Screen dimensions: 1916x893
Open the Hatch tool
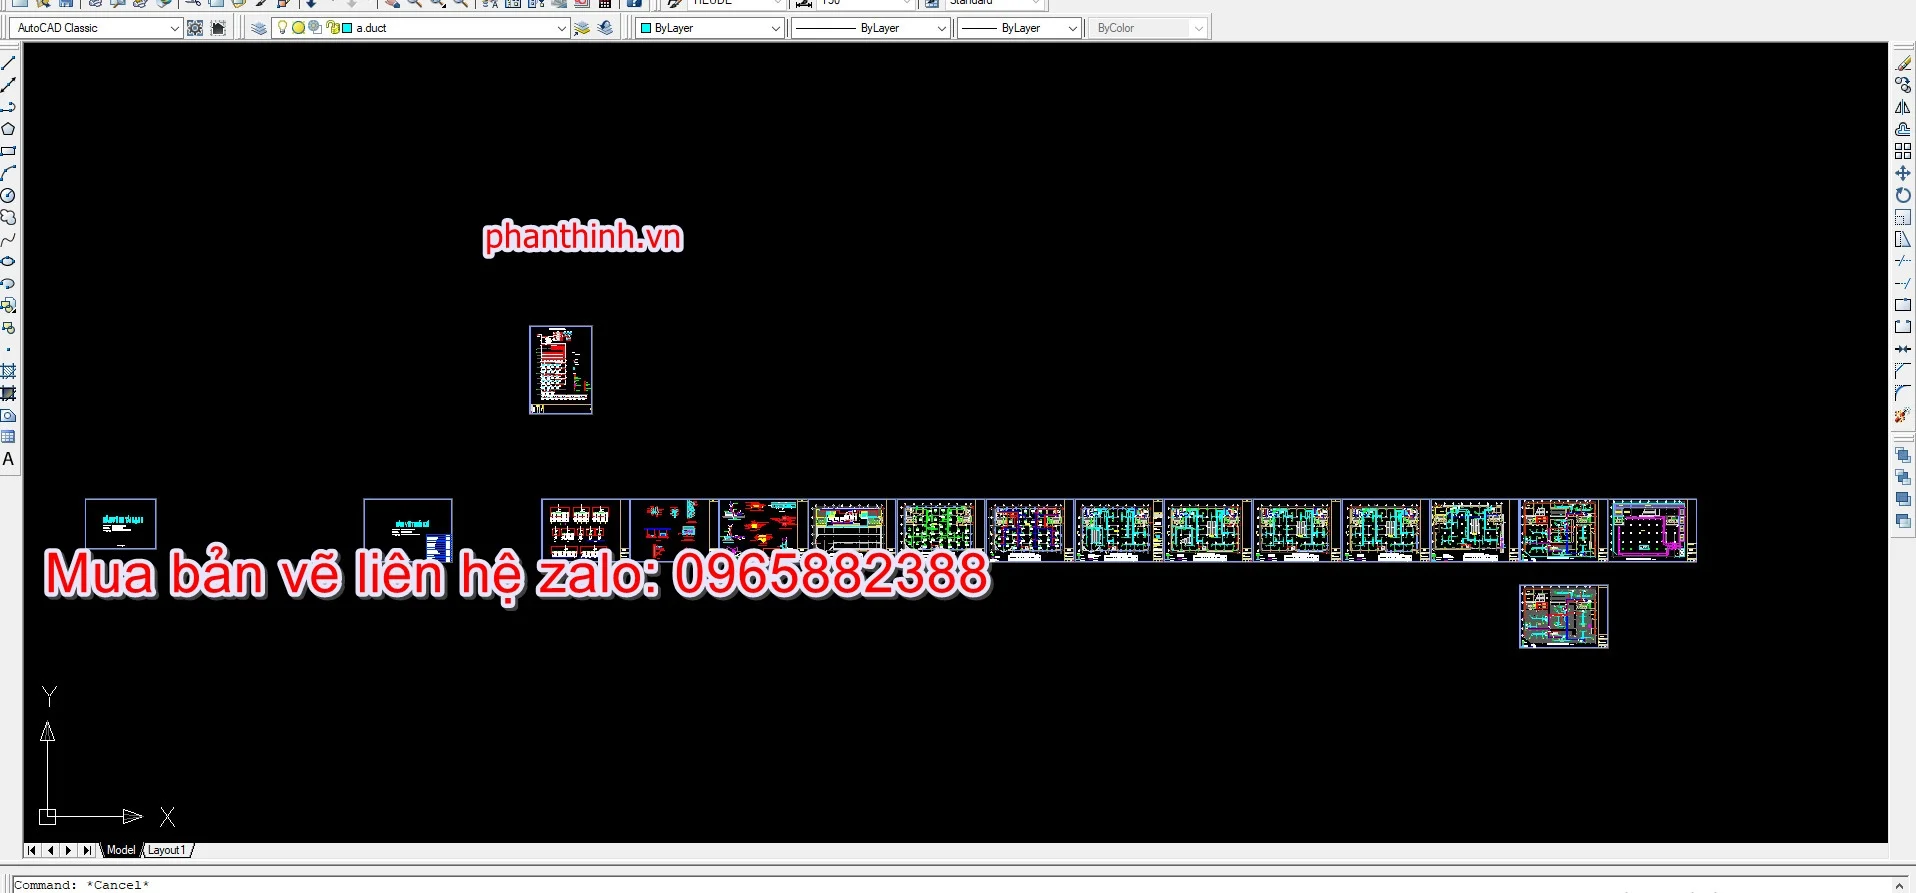8,371
